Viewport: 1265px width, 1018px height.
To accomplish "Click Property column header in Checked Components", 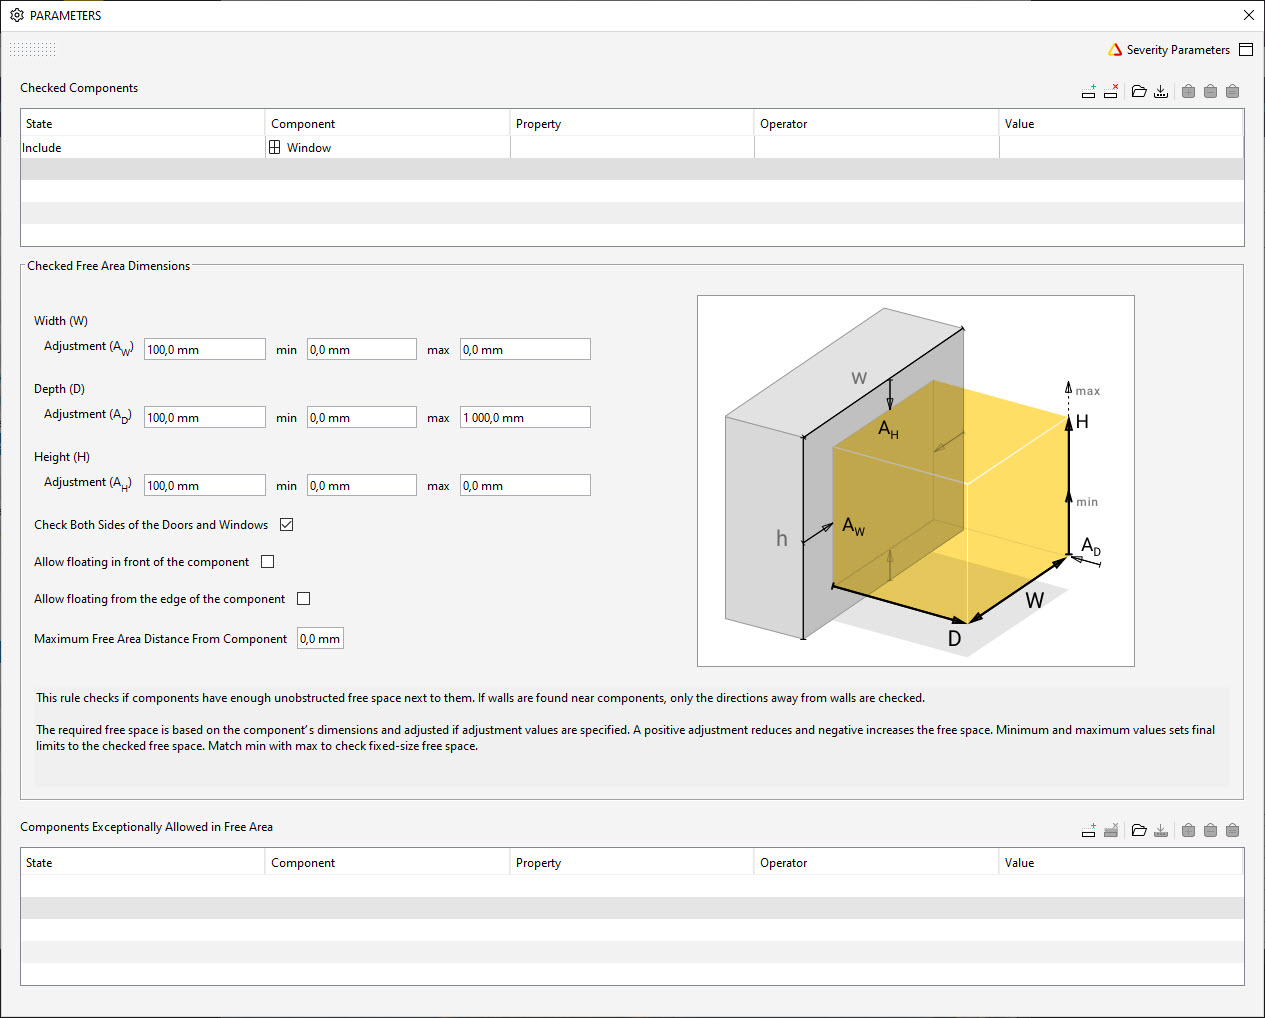I will click(x=632, y=123).
